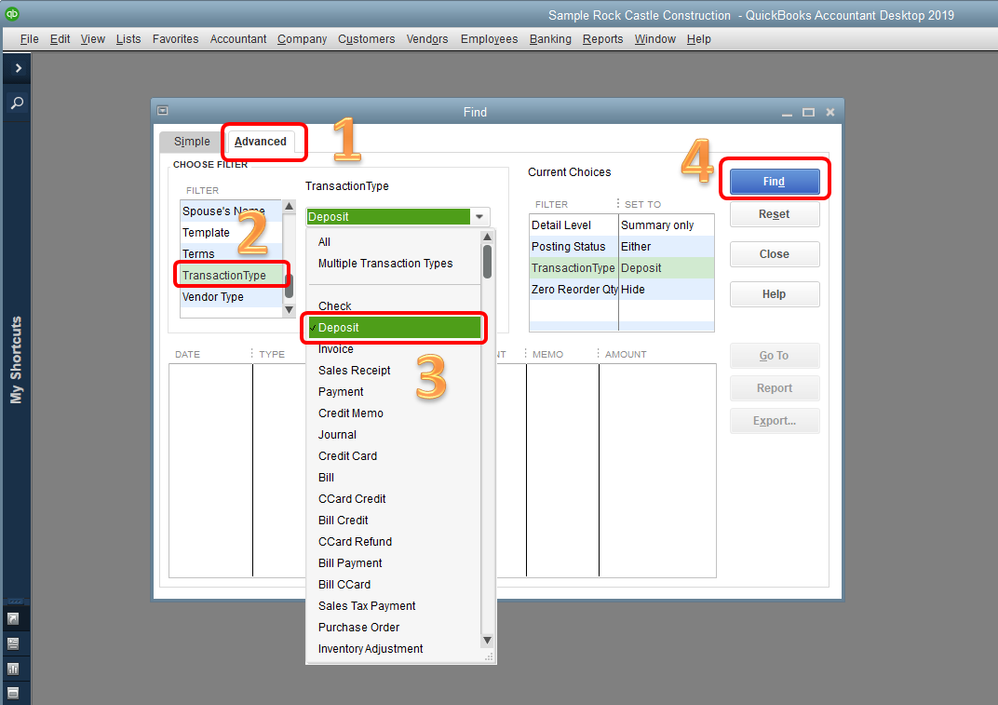The image size is (998, 705).
Task: Open the Reports menu
Action: 603,39
